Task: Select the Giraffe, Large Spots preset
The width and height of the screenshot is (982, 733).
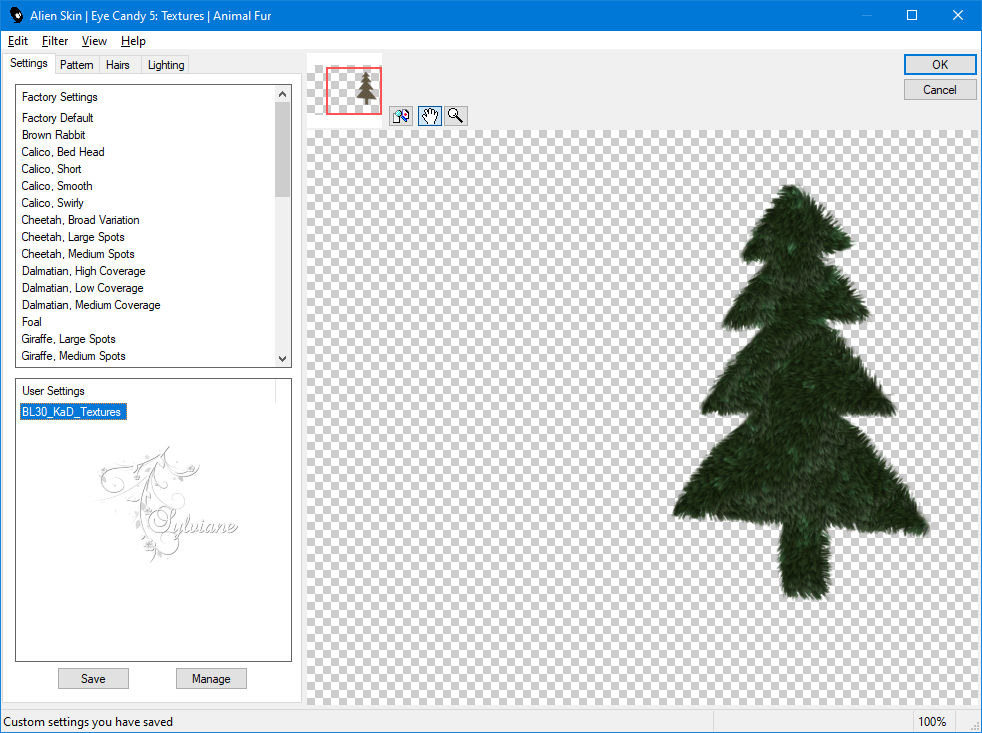Action: tap(68, 338)
